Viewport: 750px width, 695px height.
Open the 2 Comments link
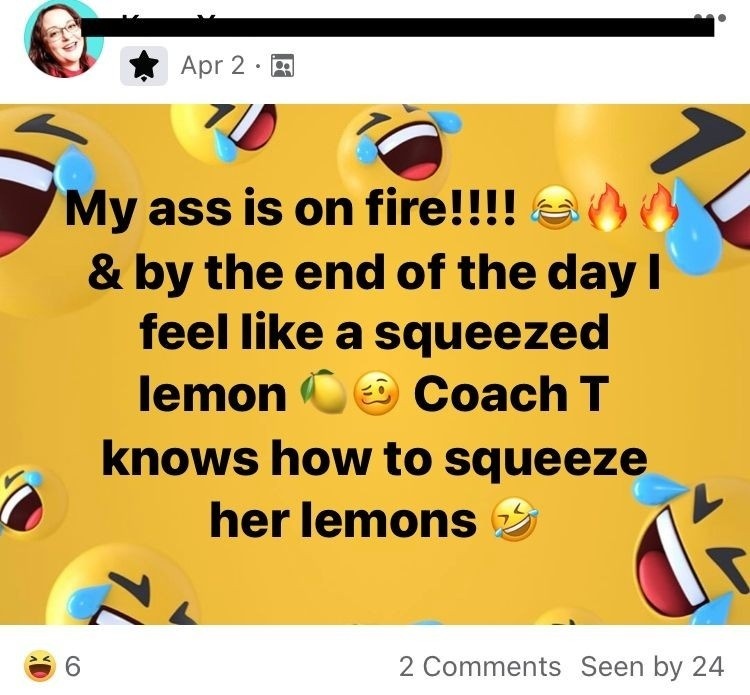(x=479, y=666)
